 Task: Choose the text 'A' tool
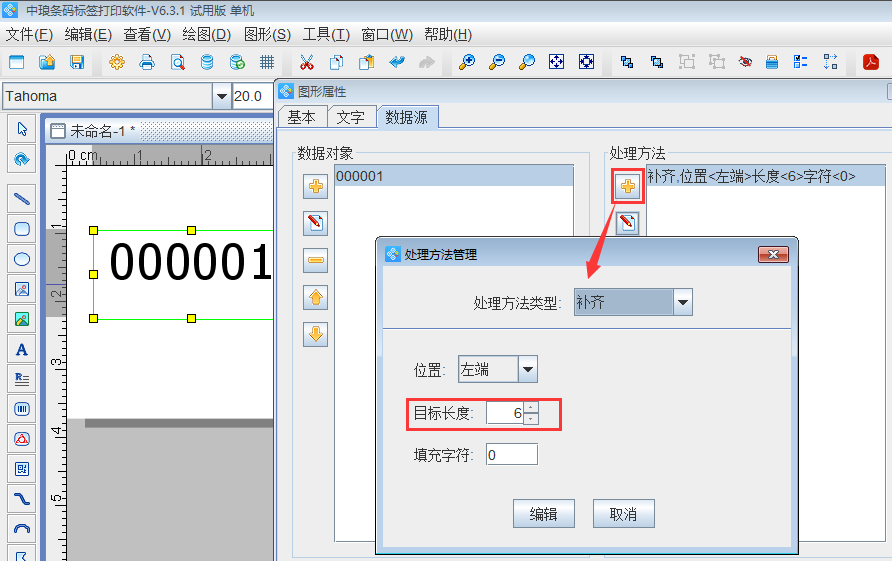coord(22,349)
